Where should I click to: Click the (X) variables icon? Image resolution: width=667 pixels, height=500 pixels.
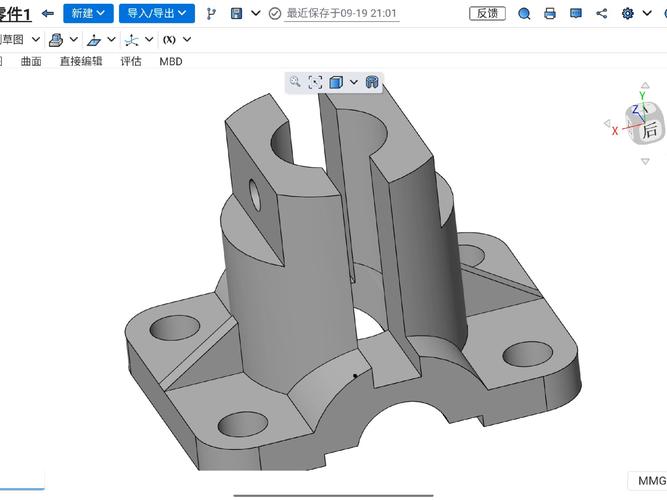pyautogui.click(x=169, y=40)
